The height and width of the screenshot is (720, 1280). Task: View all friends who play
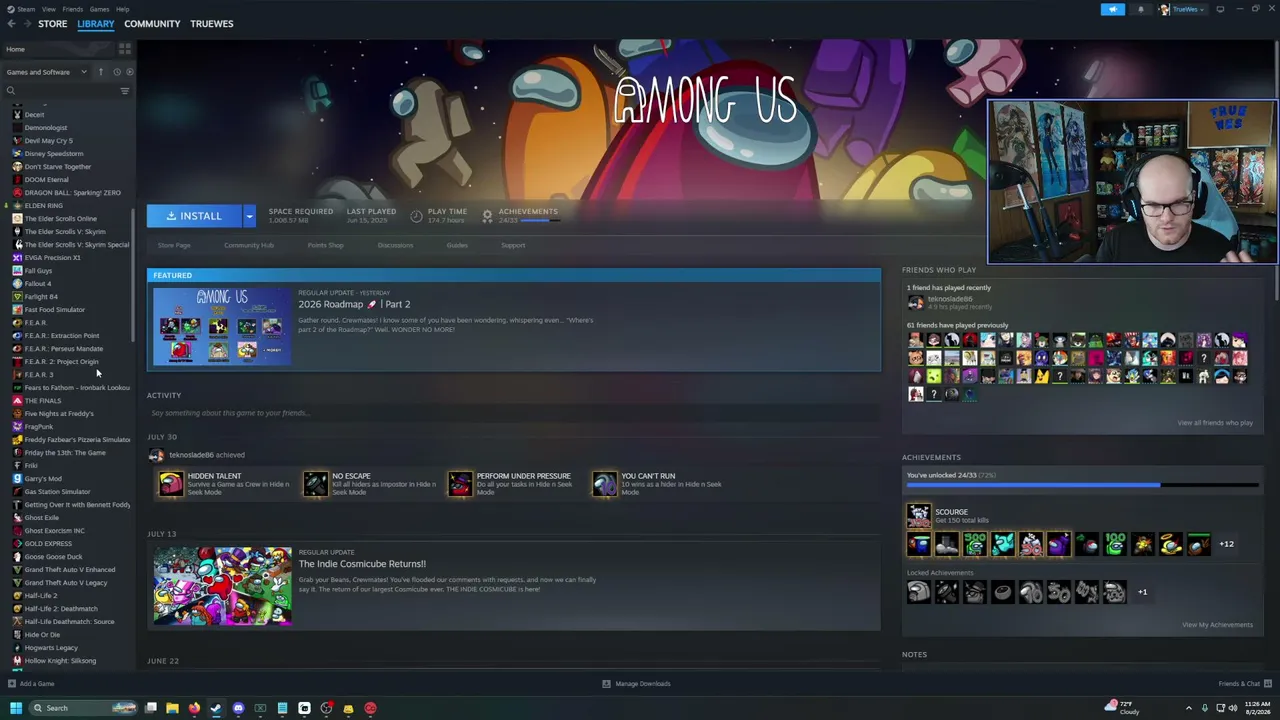1215,423
